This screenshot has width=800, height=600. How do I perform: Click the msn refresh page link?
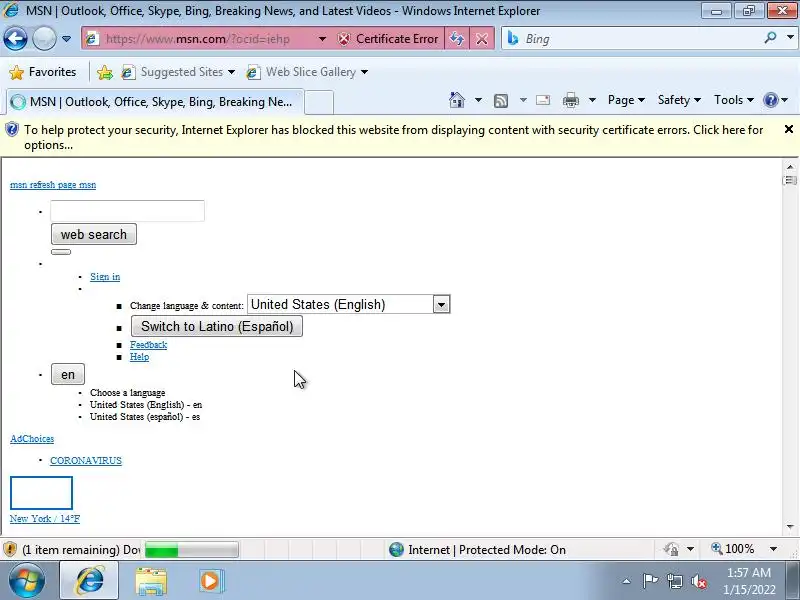53,185
